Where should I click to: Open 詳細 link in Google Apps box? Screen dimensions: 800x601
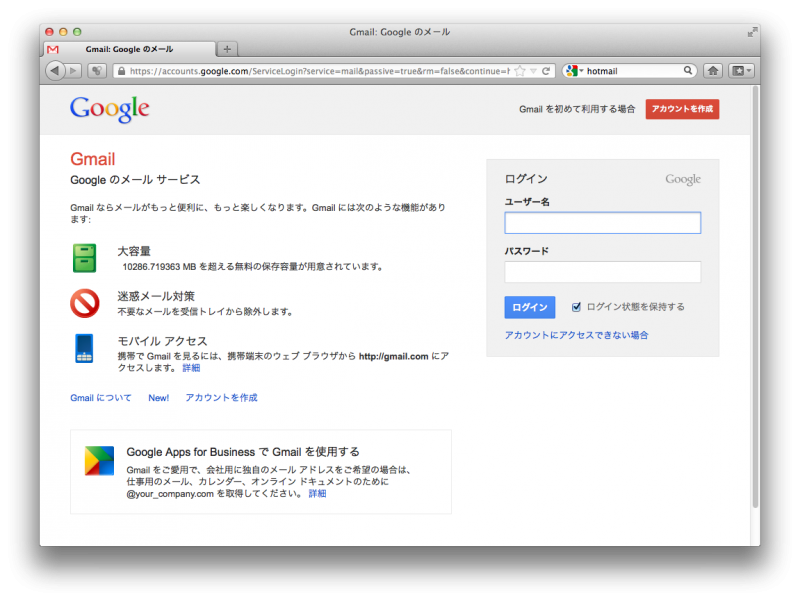[x=317, y=493]
